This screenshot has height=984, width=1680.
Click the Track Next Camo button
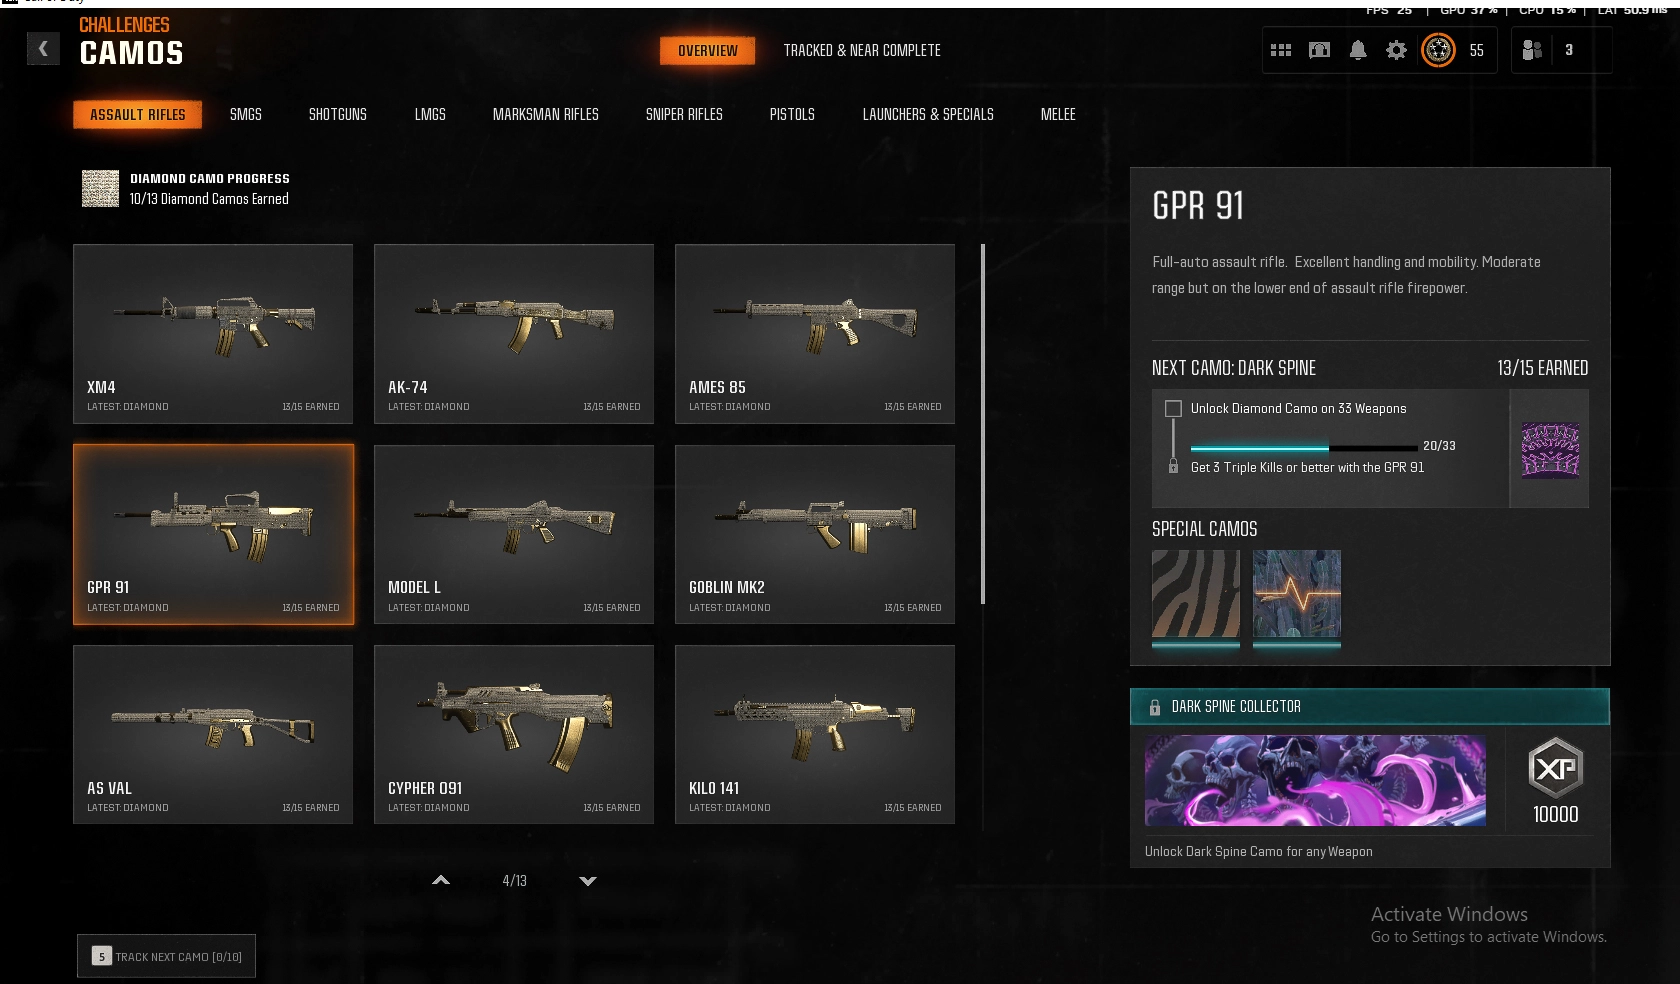click(167, 956)
